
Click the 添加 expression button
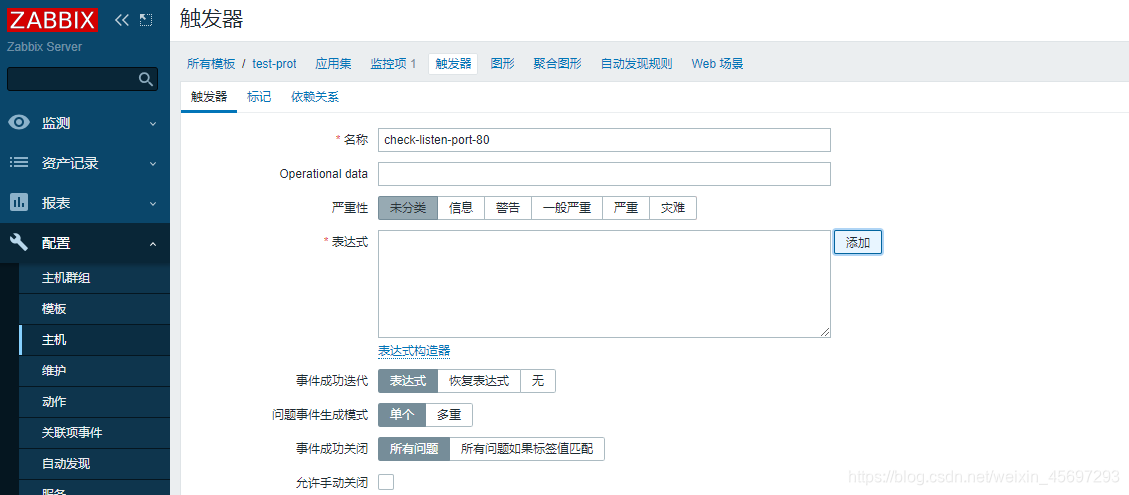point(858,243)
